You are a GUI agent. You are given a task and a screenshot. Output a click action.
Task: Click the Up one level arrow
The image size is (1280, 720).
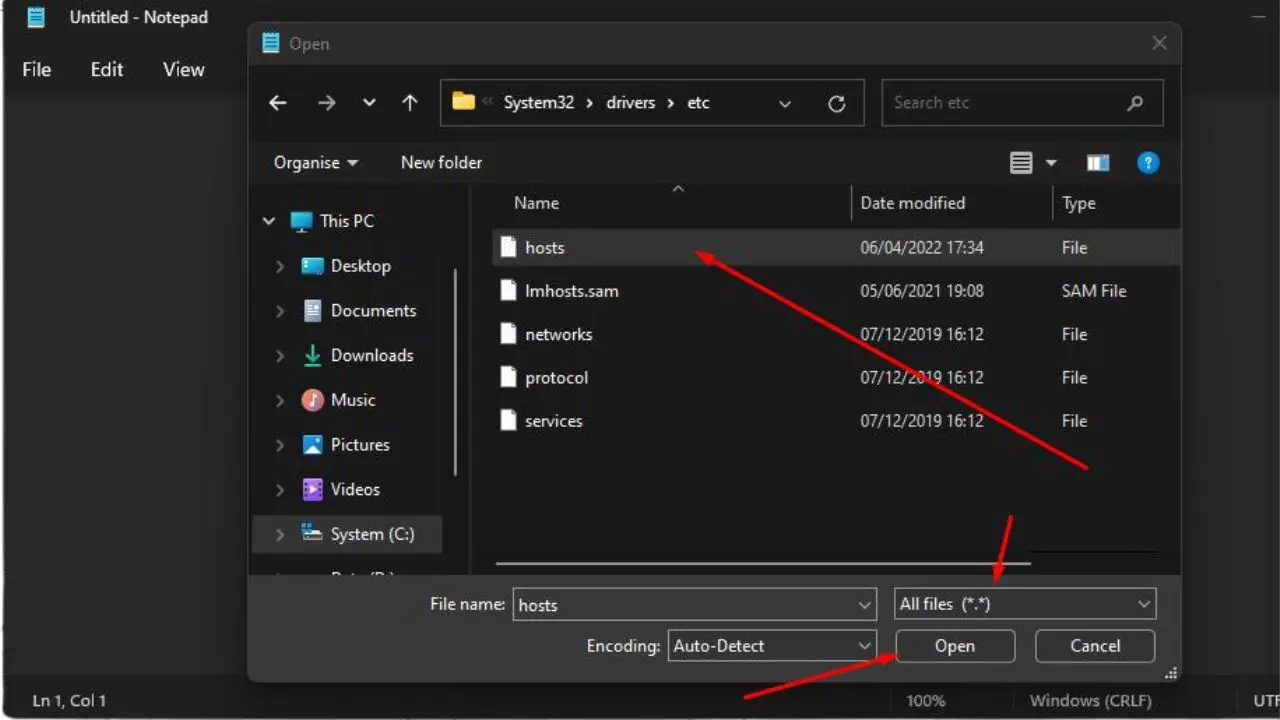pos(409,103)
